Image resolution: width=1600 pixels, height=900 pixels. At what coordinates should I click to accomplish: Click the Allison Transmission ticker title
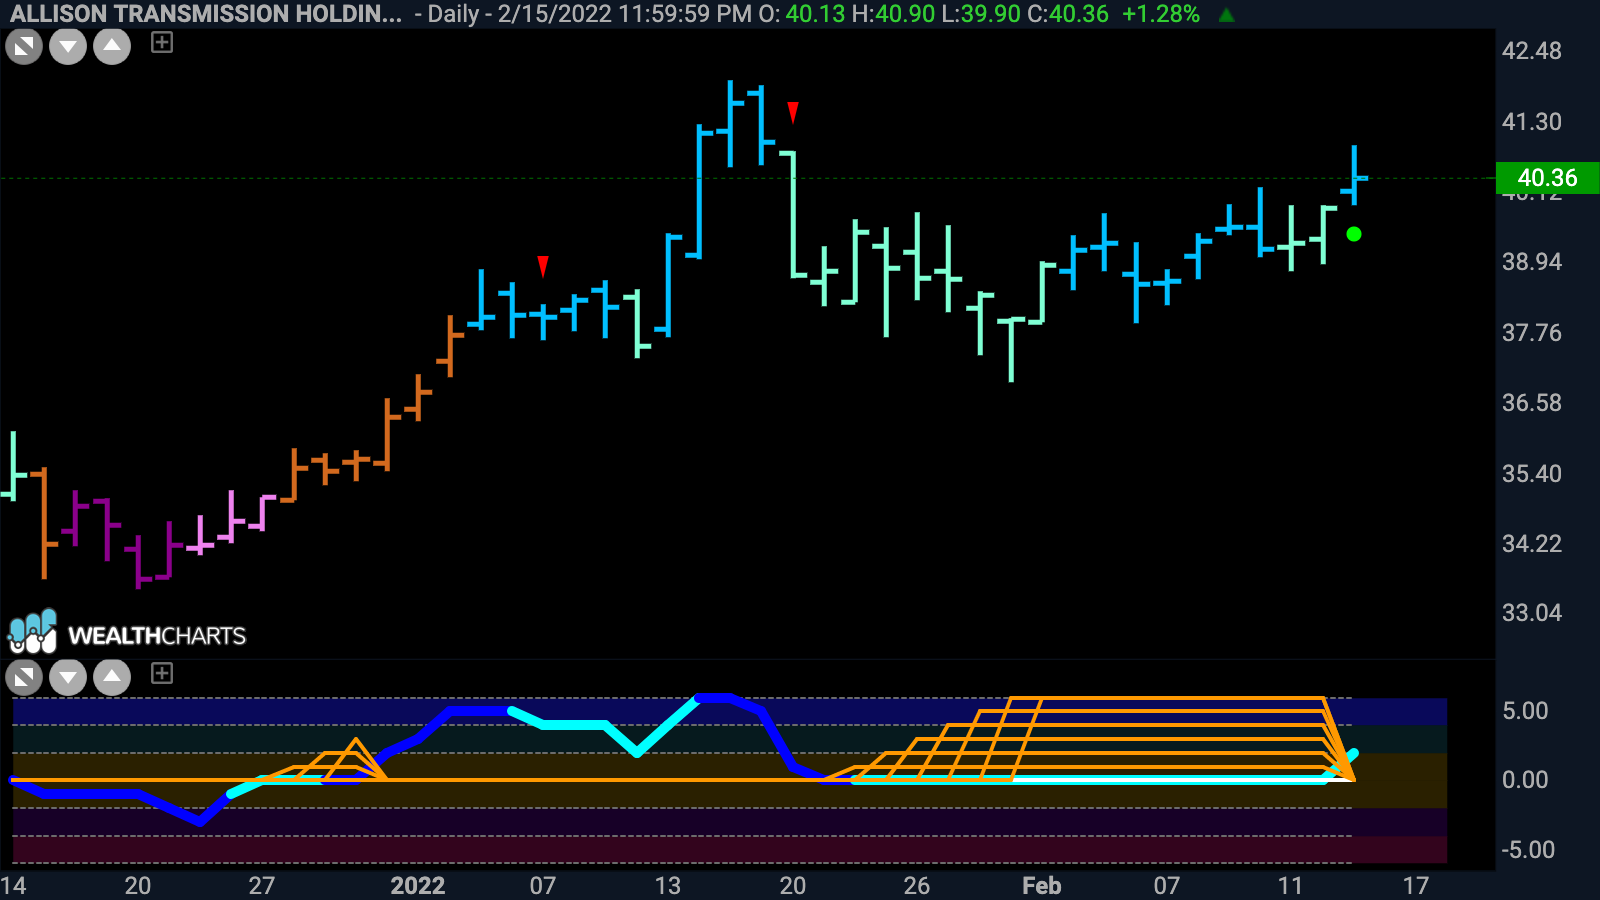tap(206, 14)
